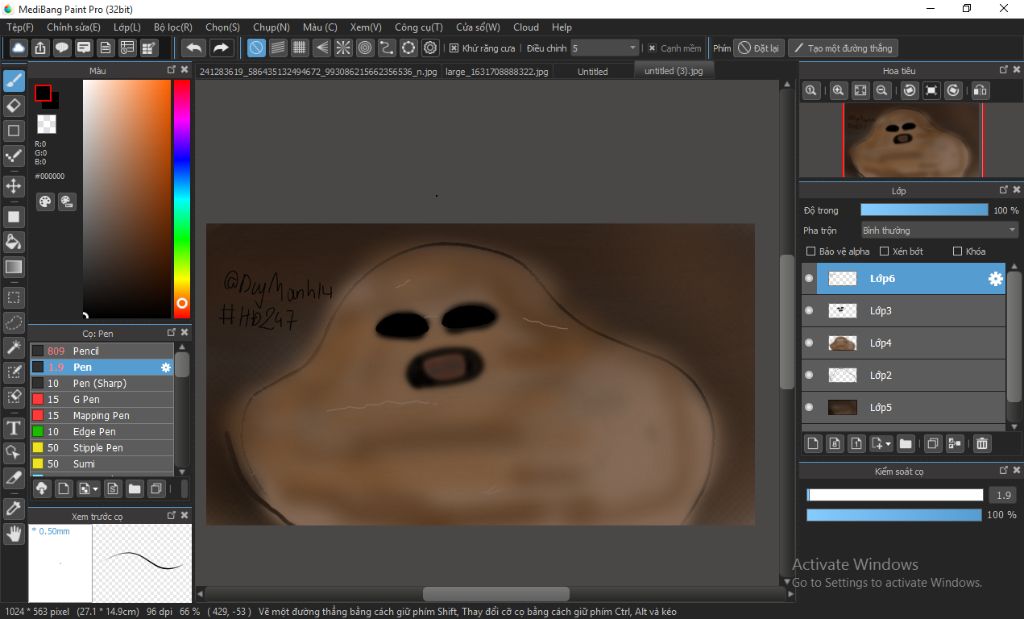Enable the crosshatch grid snap

(x=300, y=48)
